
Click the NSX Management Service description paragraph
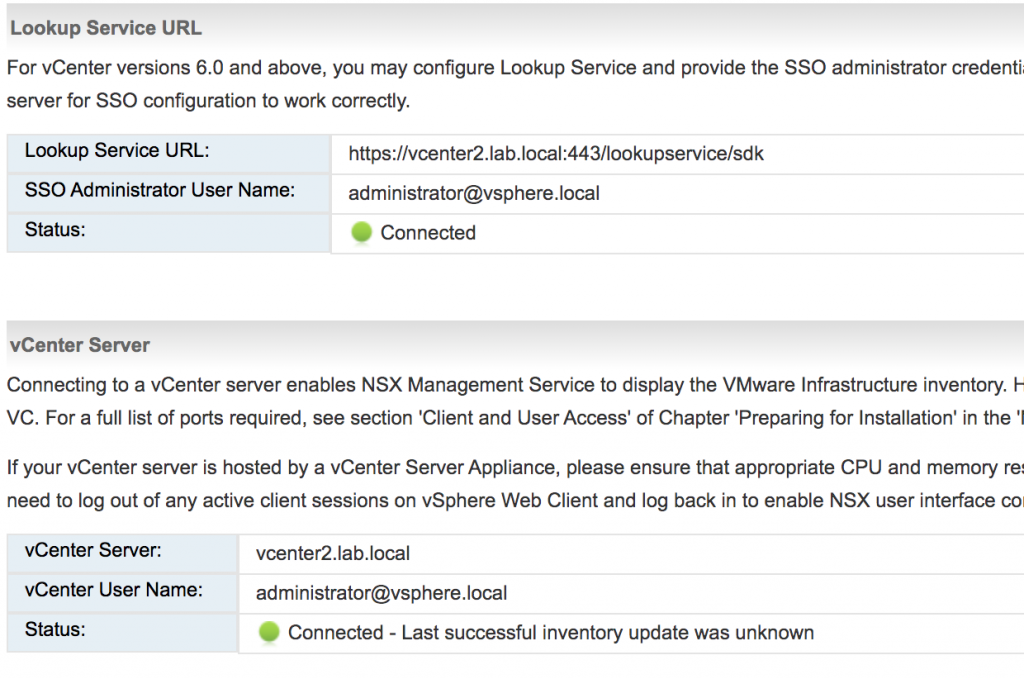pos(515,402)
